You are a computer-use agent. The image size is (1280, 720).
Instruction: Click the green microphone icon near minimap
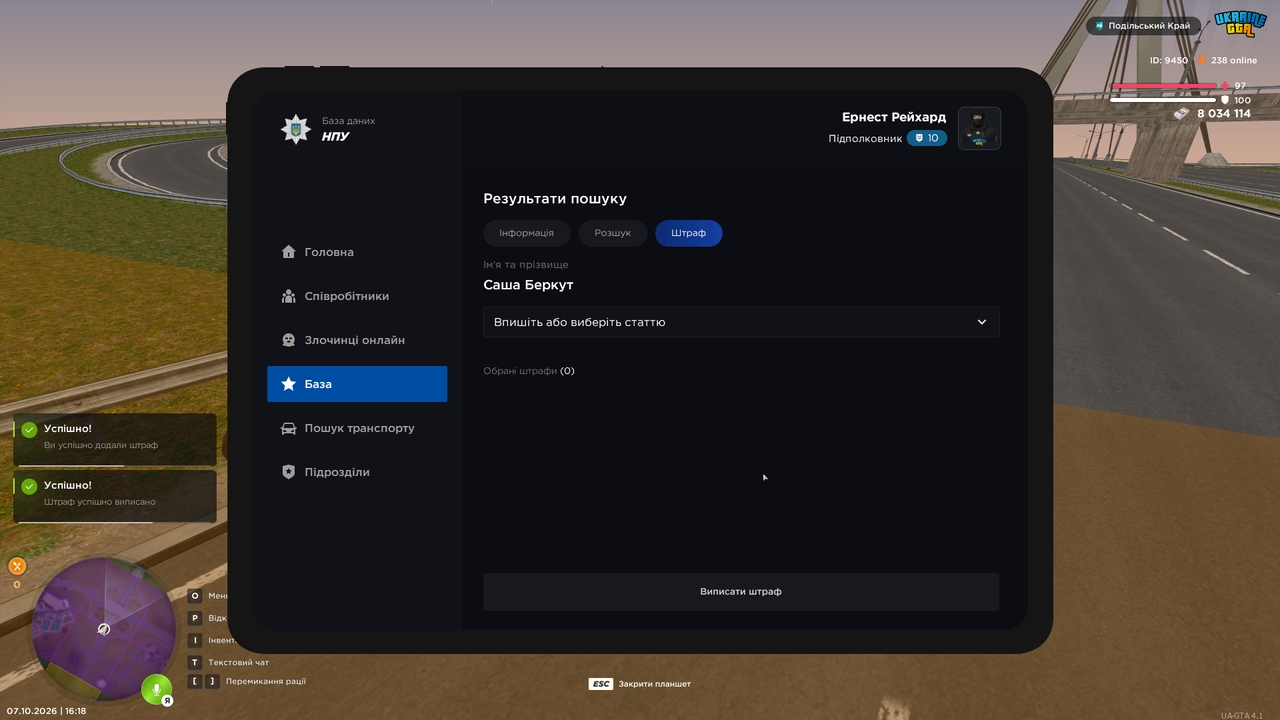(x=156, y=690)
